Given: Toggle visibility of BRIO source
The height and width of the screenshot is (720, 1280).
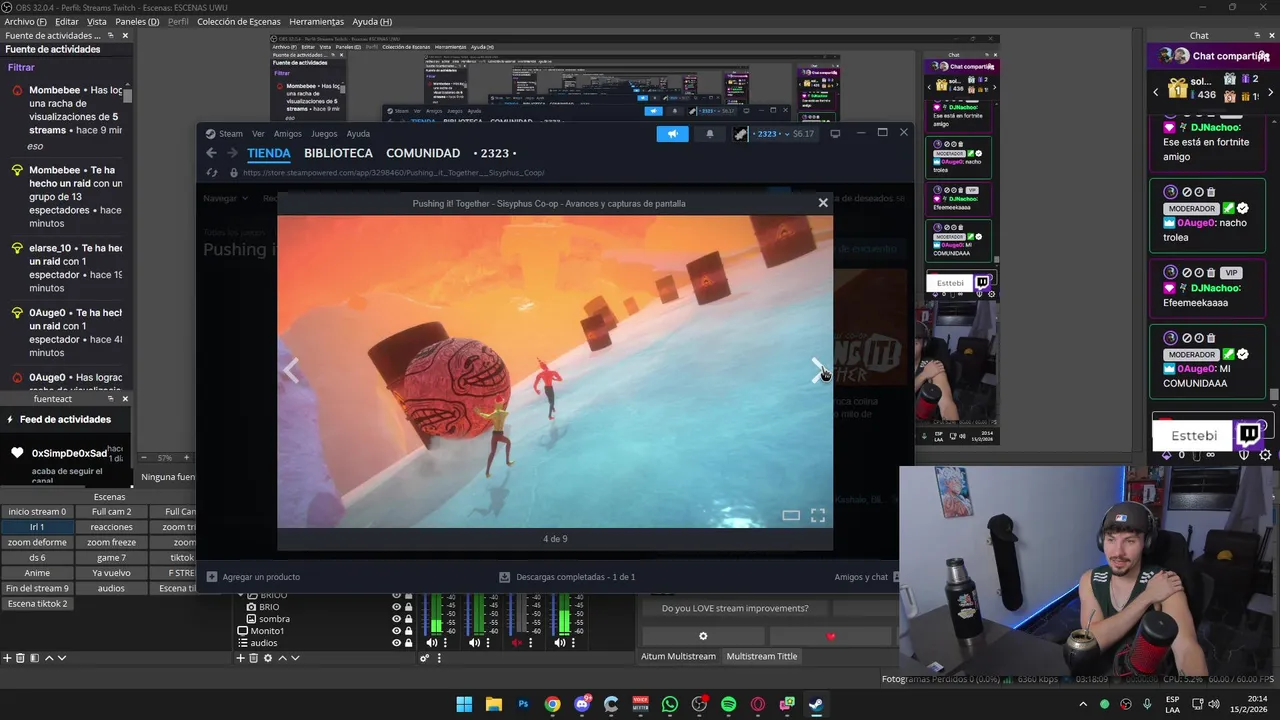Looking at the screenshot, I should tap(396, 607).
